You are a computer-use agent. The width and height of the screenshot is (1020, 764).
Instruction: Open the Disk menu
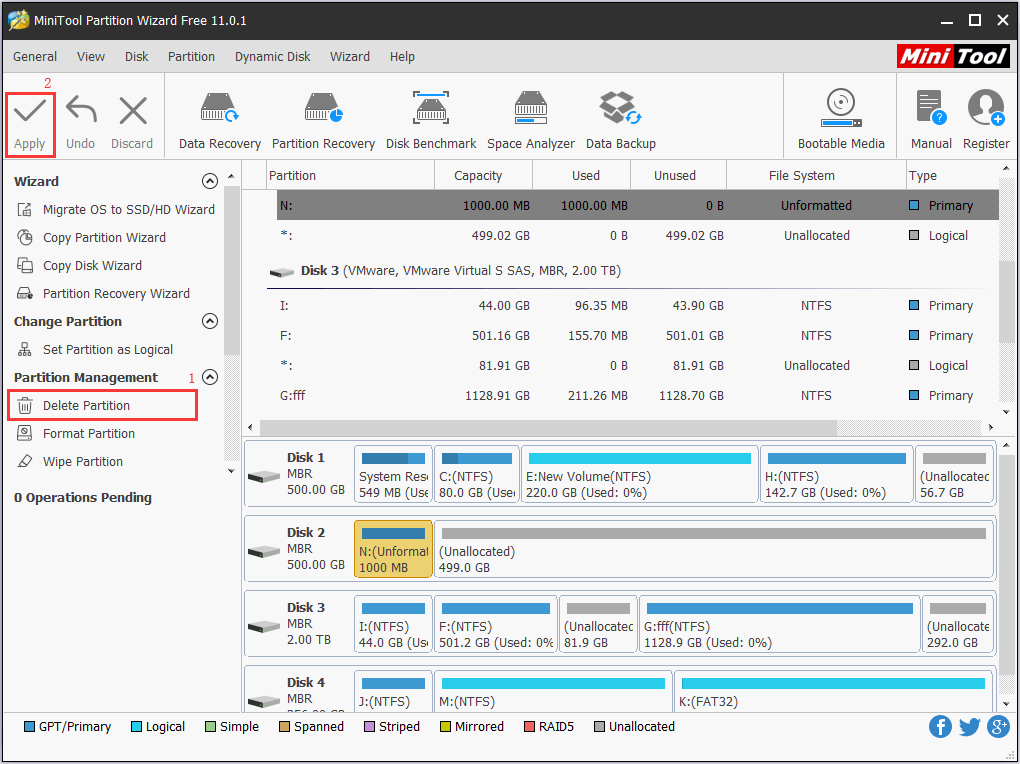click(x=137, y=57)
